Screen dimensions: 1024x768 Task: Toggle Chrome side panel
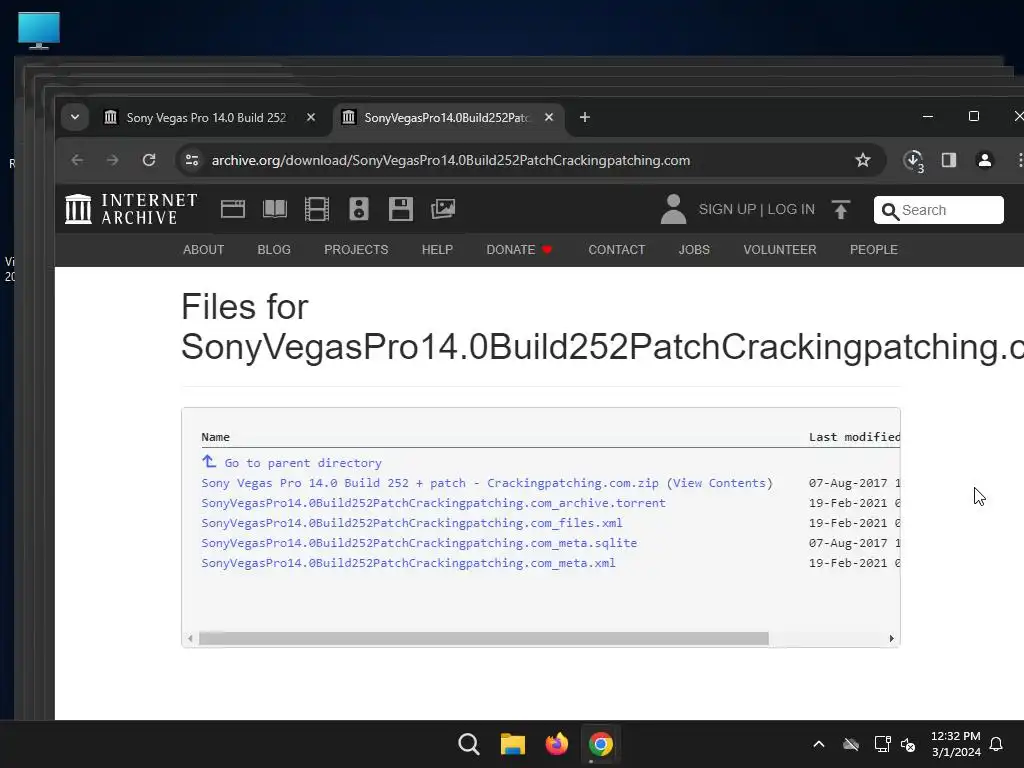(x=949, y=160)
